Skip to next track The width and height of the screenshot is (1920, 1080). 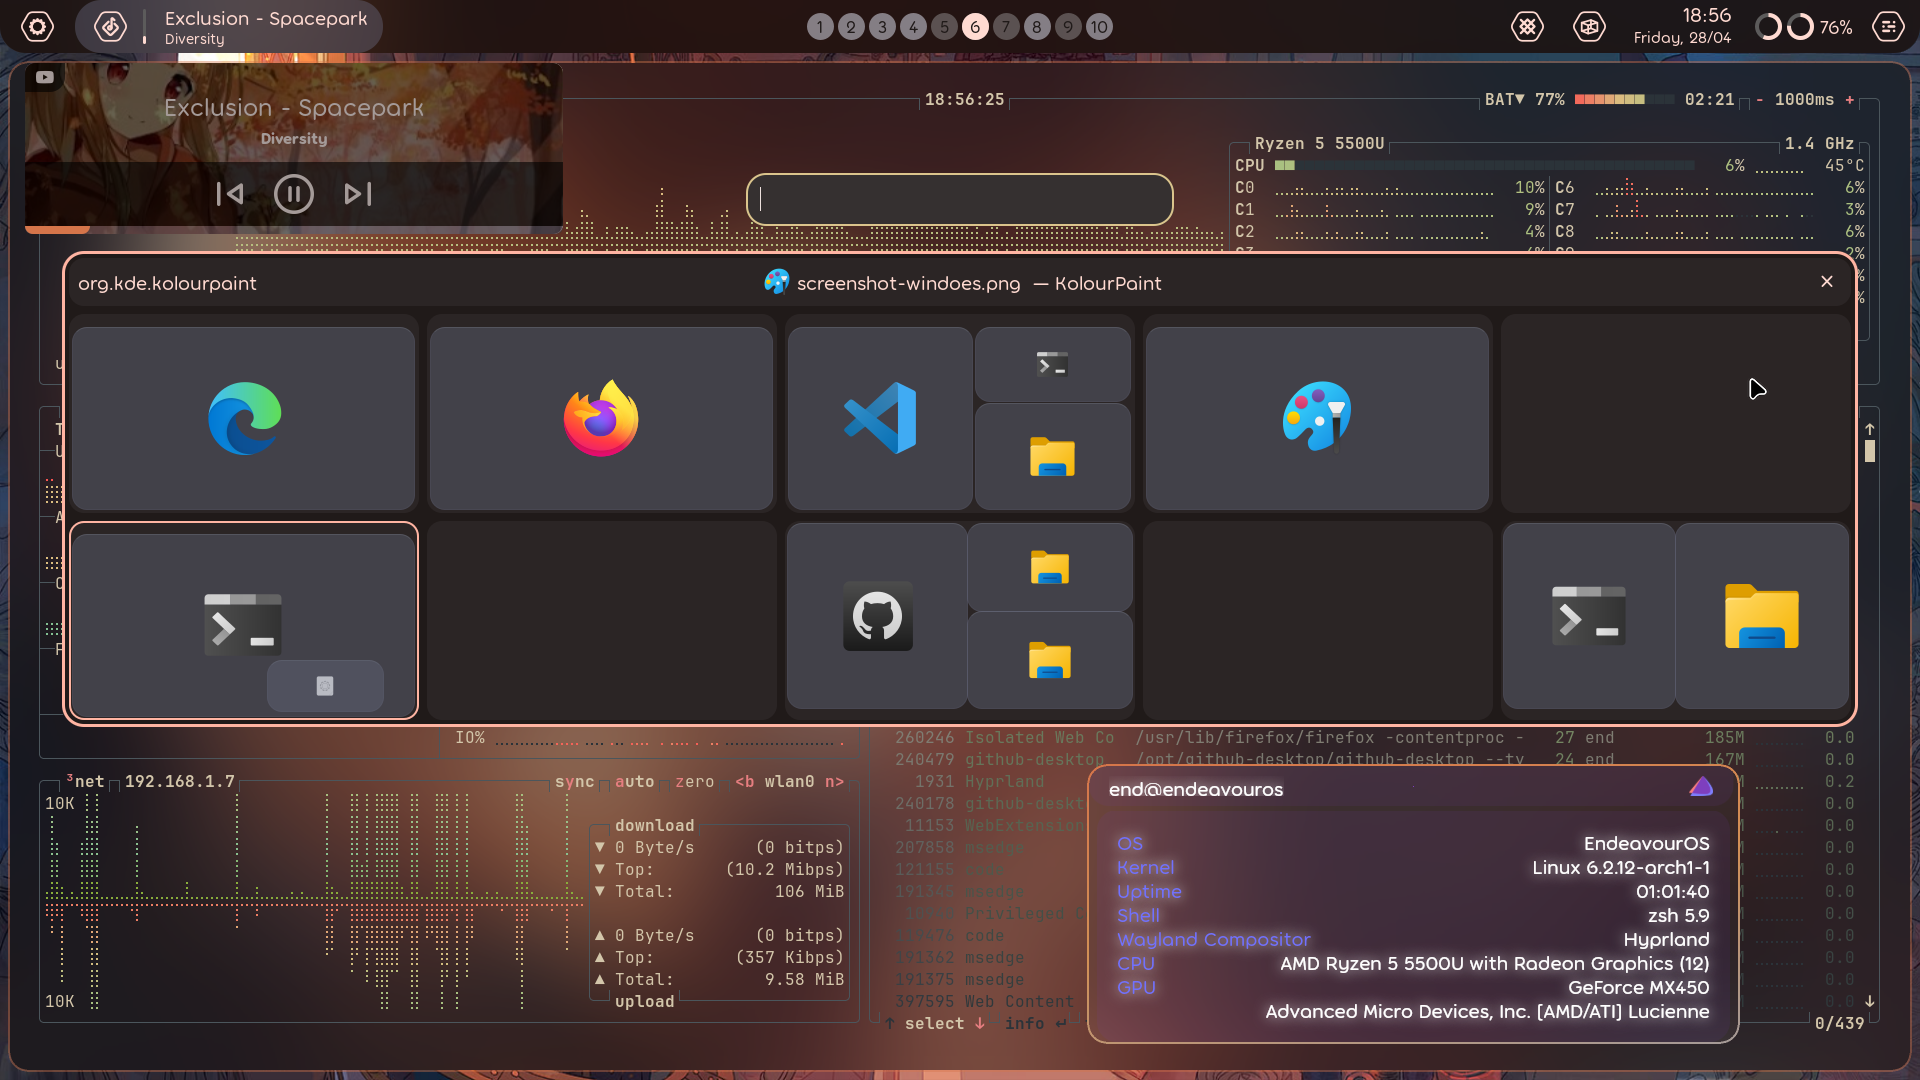coord(357,194)
